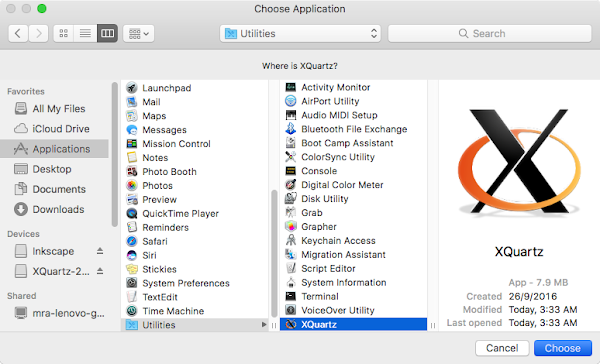The height and width of the screenshot is (364, 600).
Task: Click the Maps app icon
Action: [x=132, y=116]
